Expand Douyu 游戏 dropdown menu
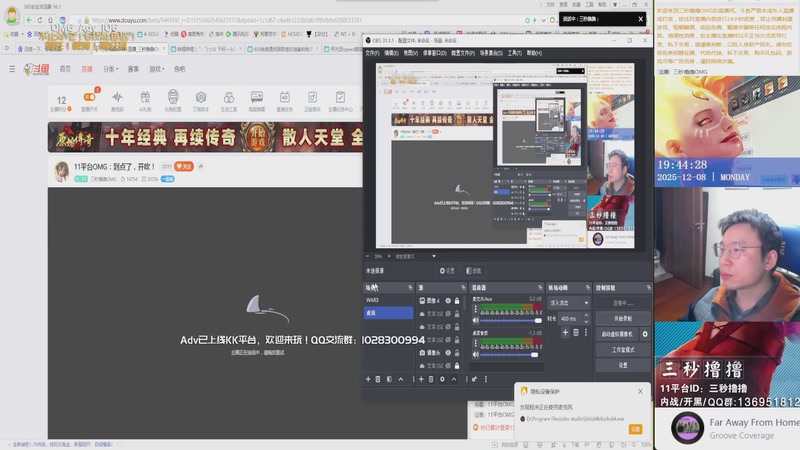The image size is (800, 450). point(157,69)
